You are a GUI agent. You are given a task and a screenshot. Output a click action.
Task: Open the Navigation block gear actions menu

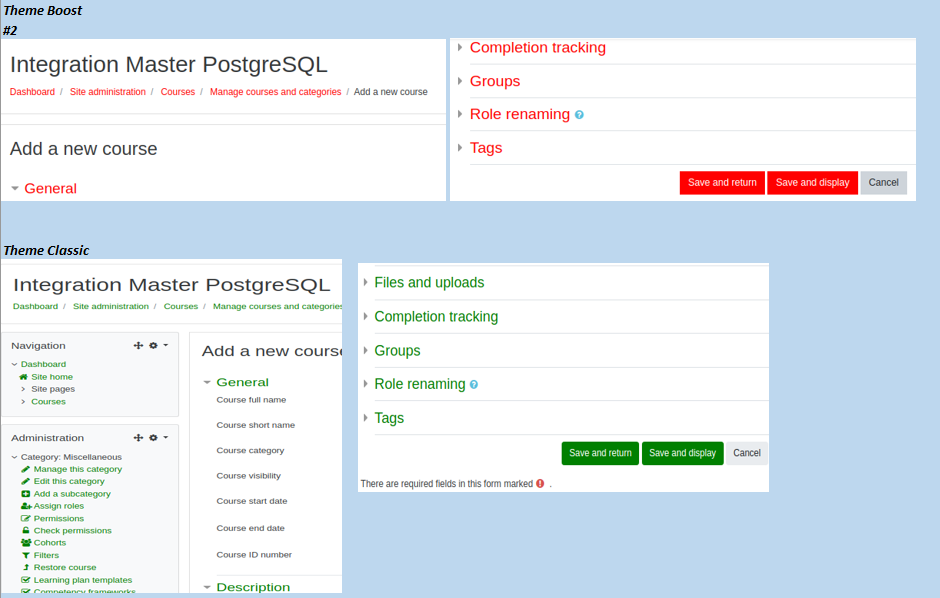pos(158,345)
